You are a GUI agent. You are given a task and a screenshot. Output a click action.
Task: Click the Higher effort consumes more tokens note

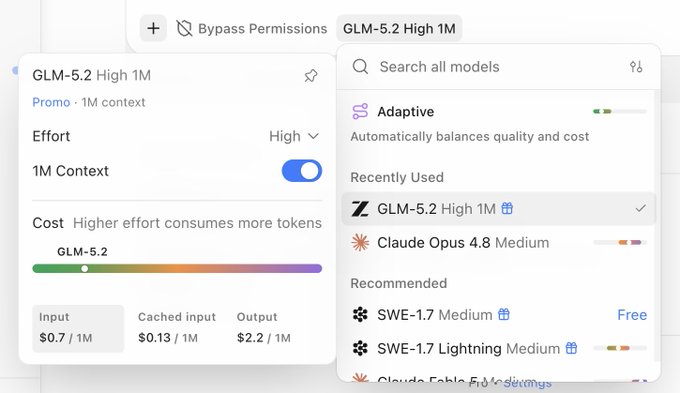197,223
